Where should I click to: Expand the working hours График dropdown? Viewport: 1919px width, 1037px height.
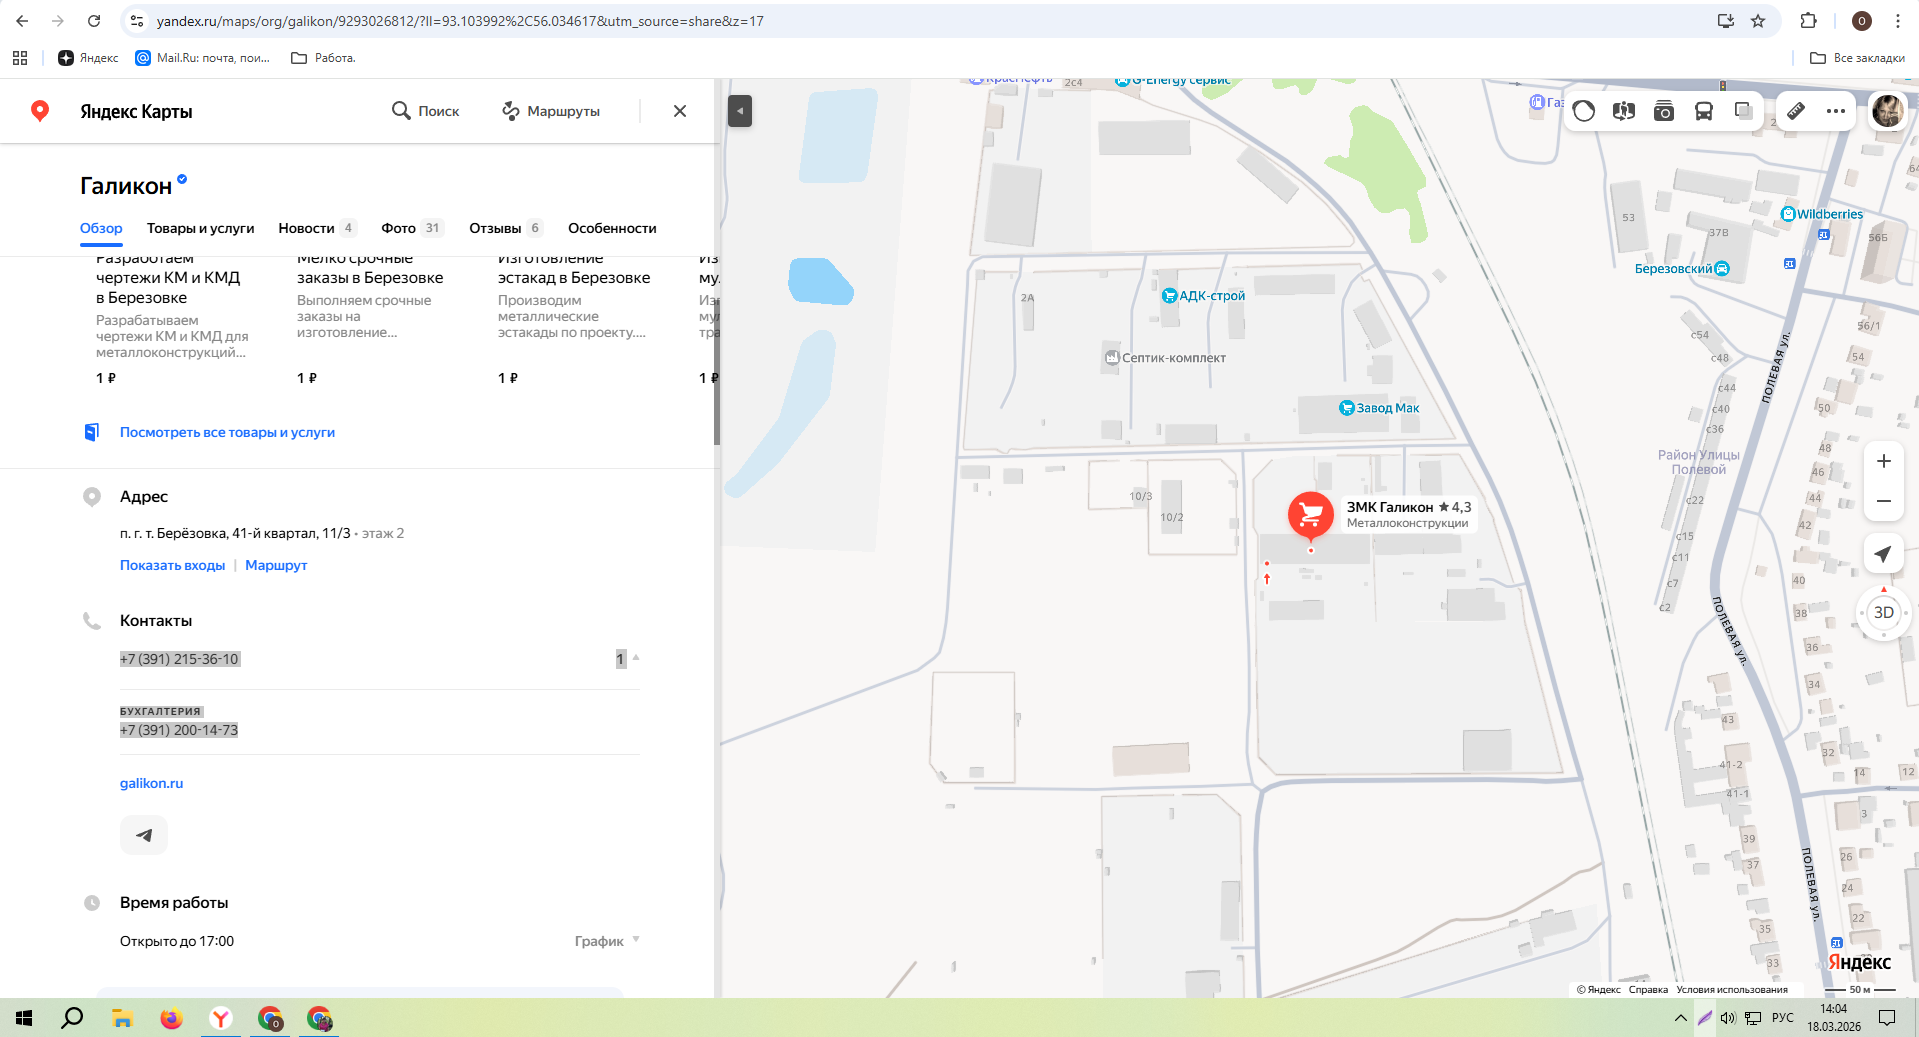point(607,941)
